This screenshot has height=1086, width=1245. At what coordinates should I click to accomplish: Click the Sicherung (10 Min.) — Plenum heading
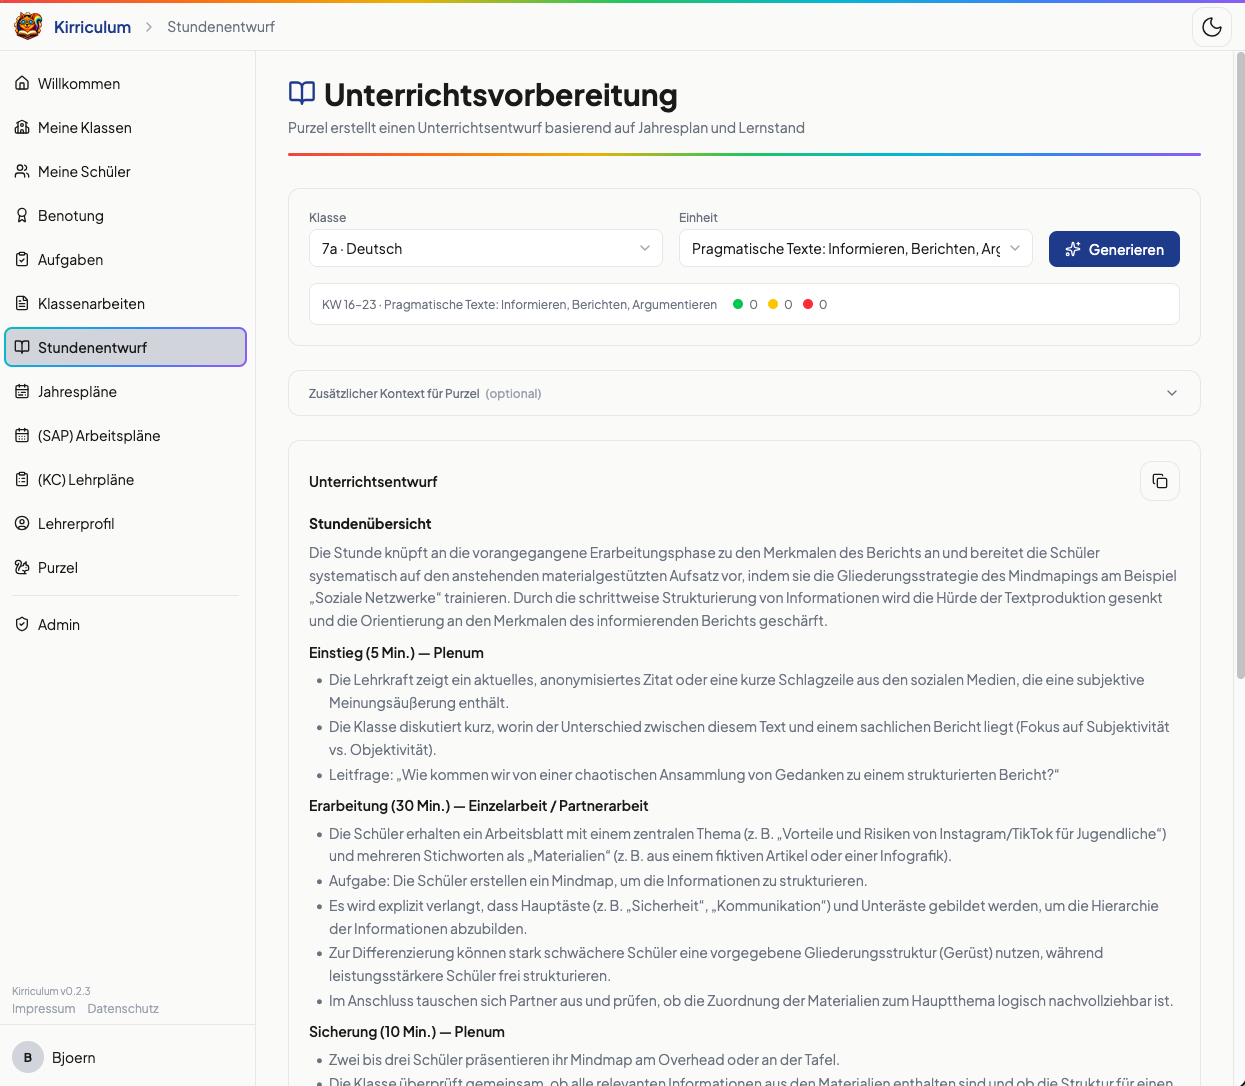tap(407, 1031)
